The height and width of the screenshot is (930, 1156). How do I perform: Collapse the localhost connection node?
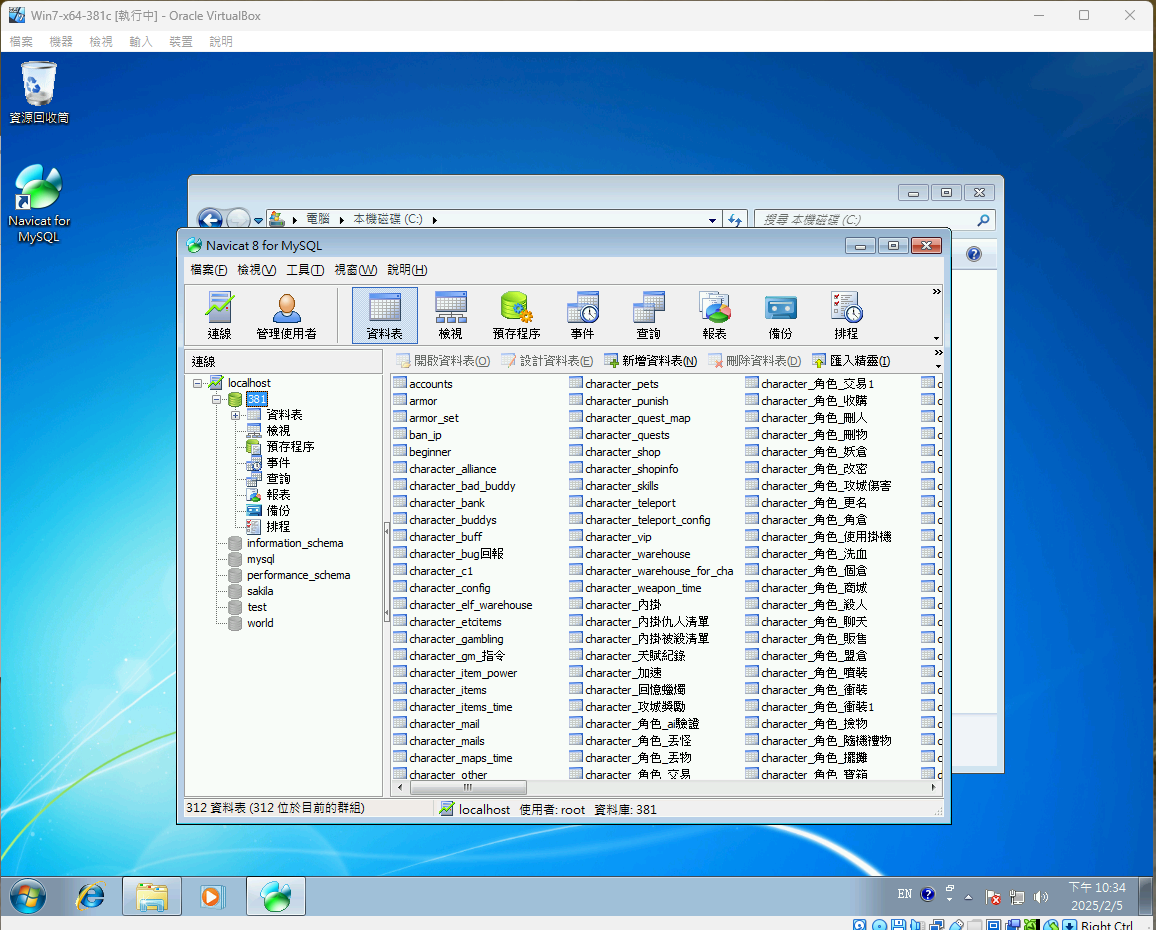pos(198,383)
